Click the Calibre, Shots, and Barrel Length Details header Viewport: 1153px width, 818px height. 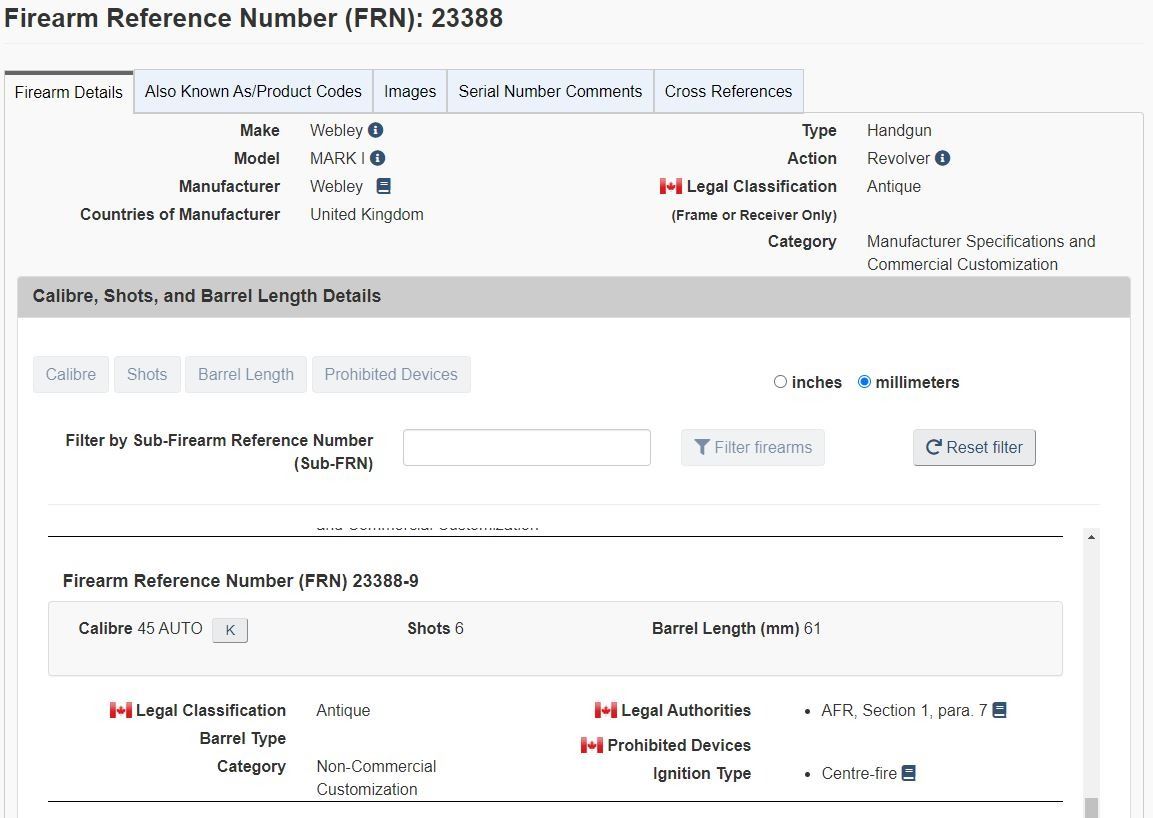574,296
